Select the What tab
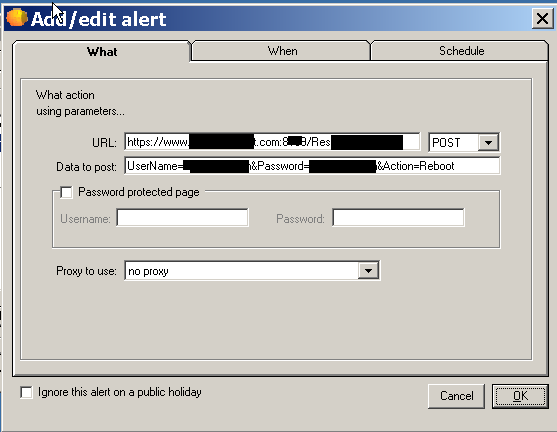This screenshot has height=432, width=557. pyautogui.click(x=102, y=52)
